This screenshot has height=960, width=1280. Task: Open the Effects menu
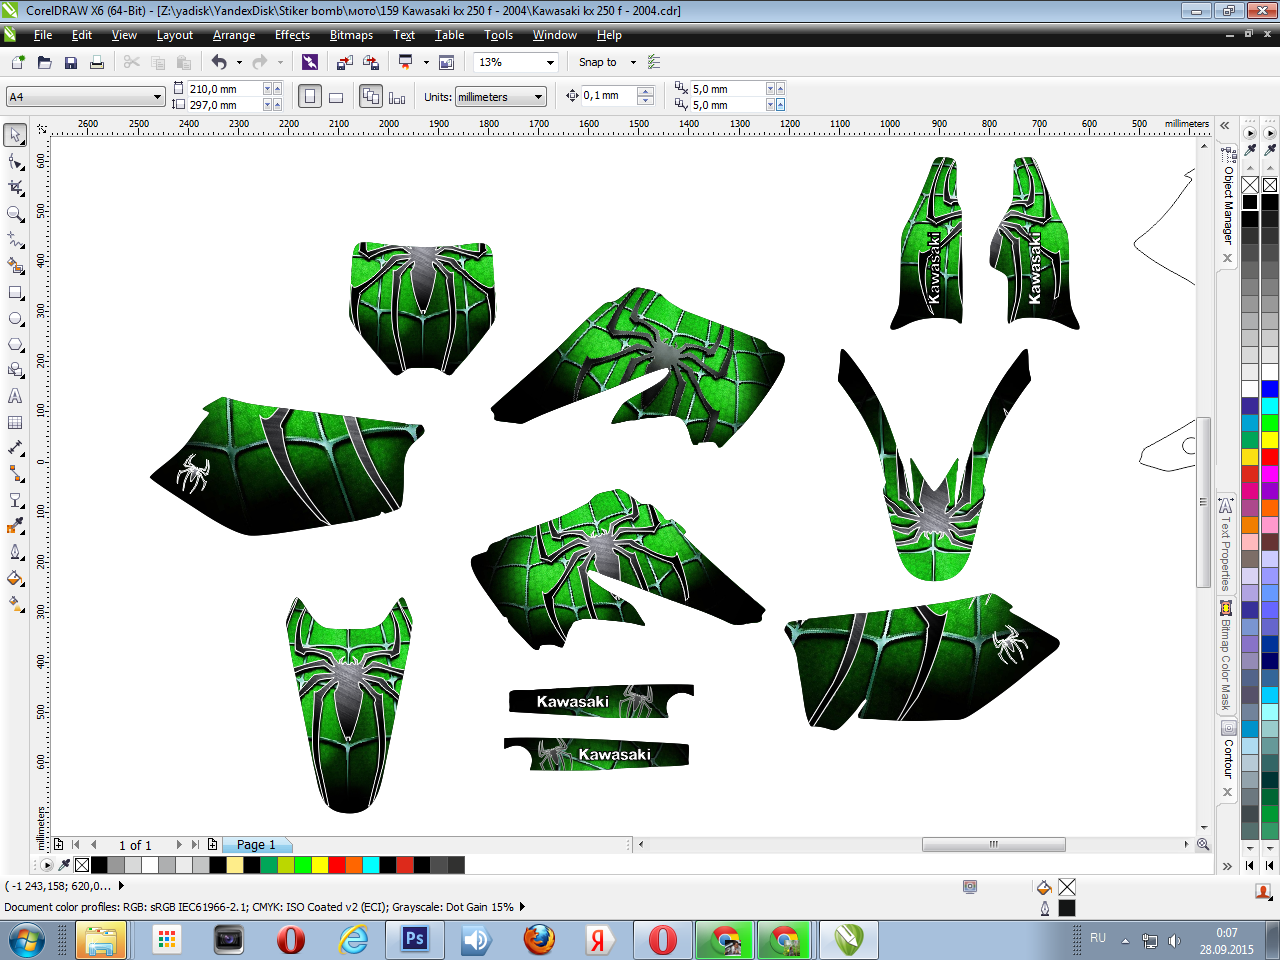point(292,35)
